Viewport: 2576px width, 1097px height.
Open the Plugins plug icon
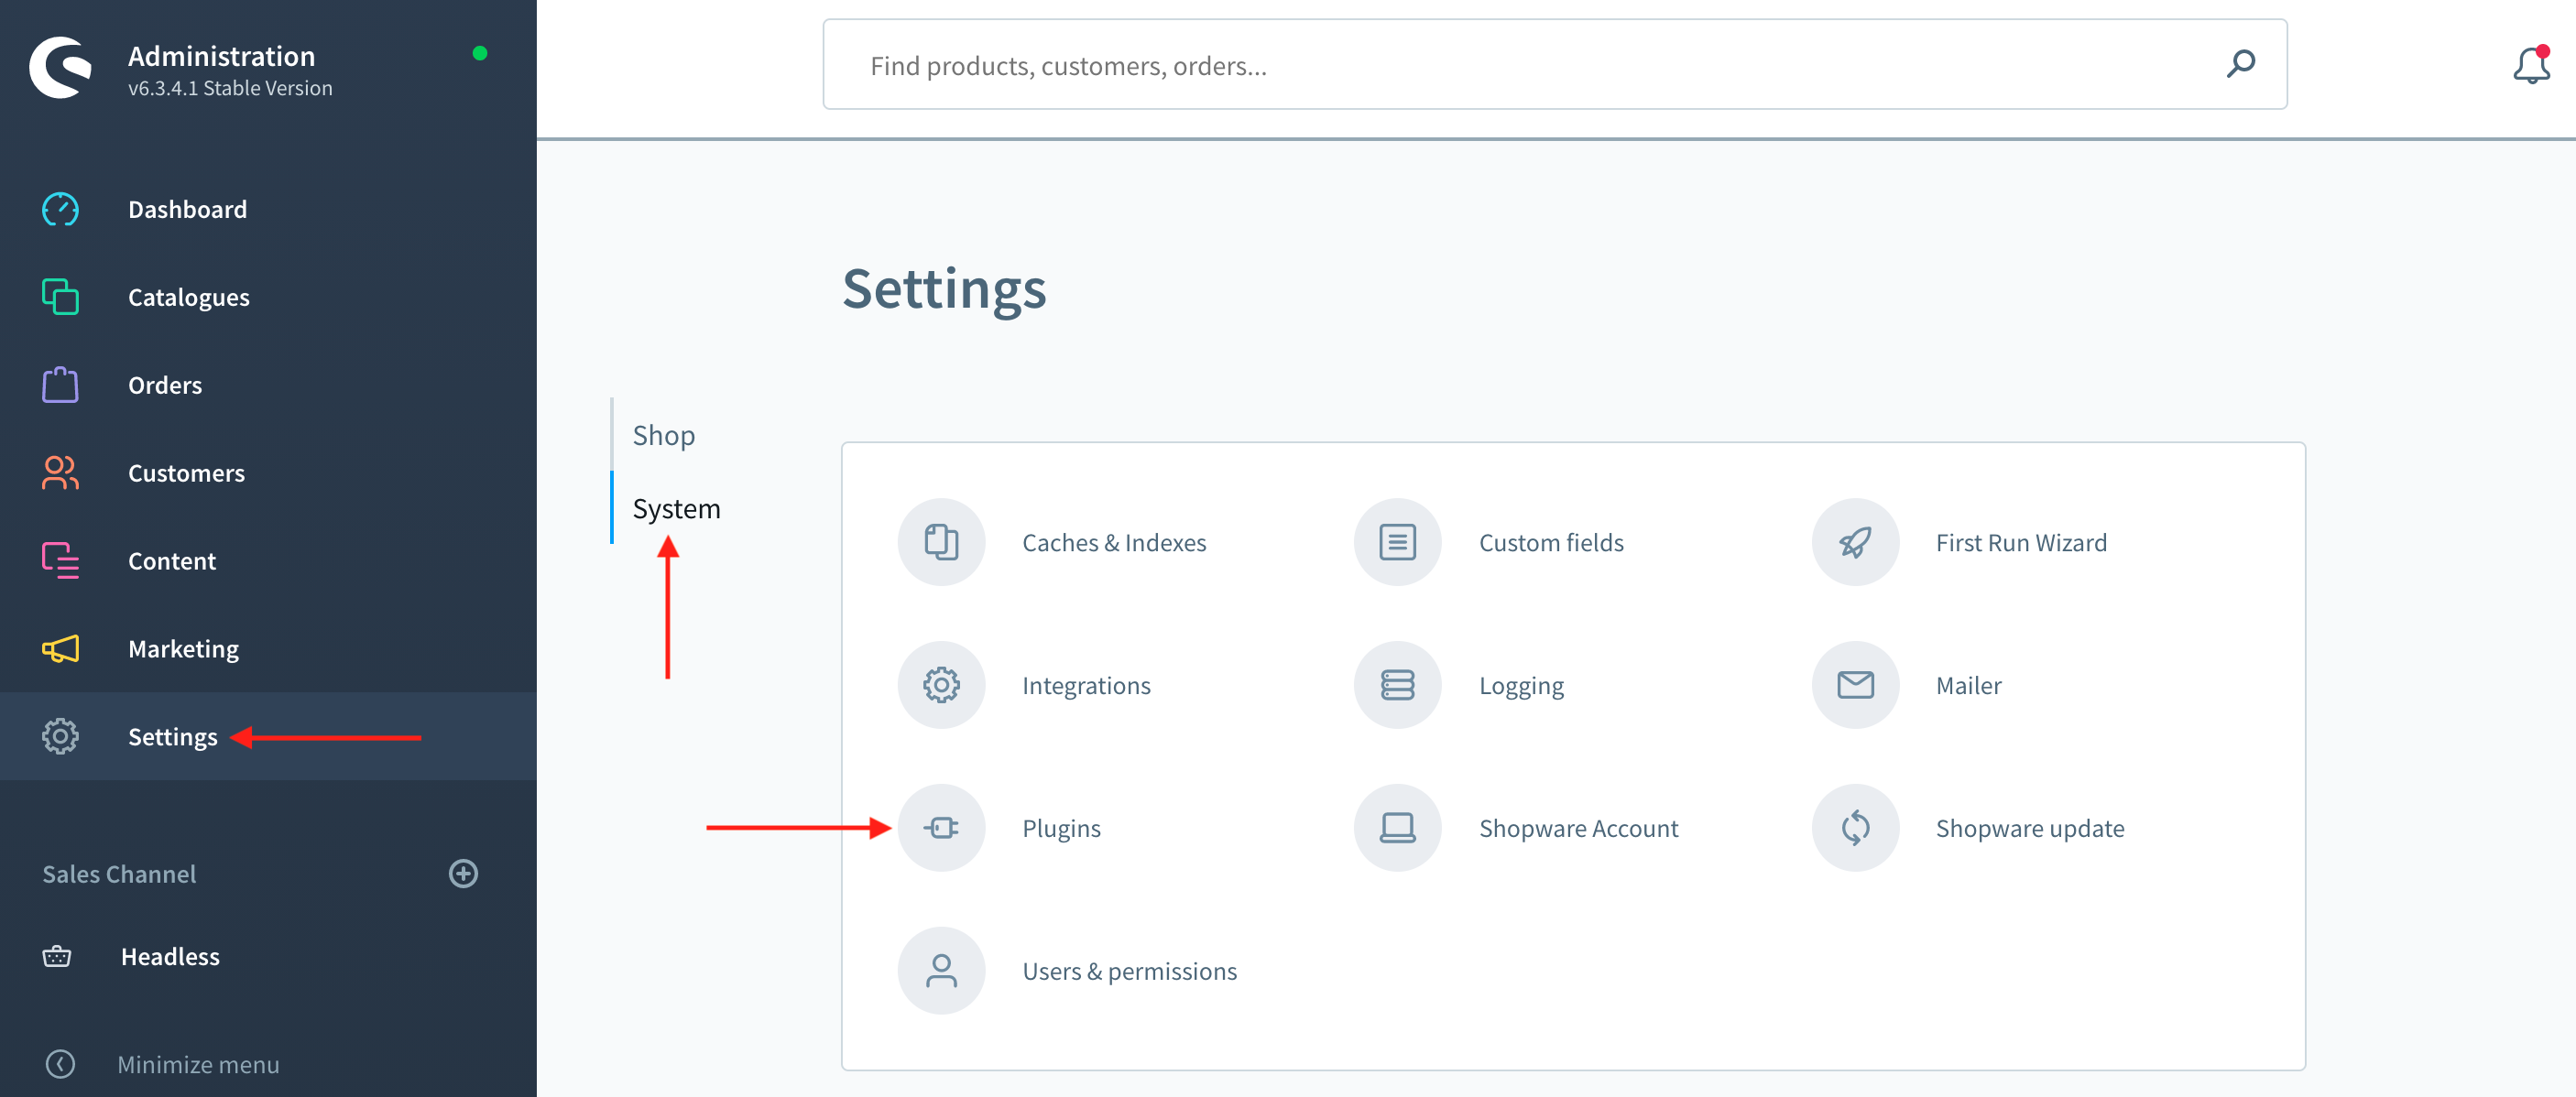tap(940, 828)
